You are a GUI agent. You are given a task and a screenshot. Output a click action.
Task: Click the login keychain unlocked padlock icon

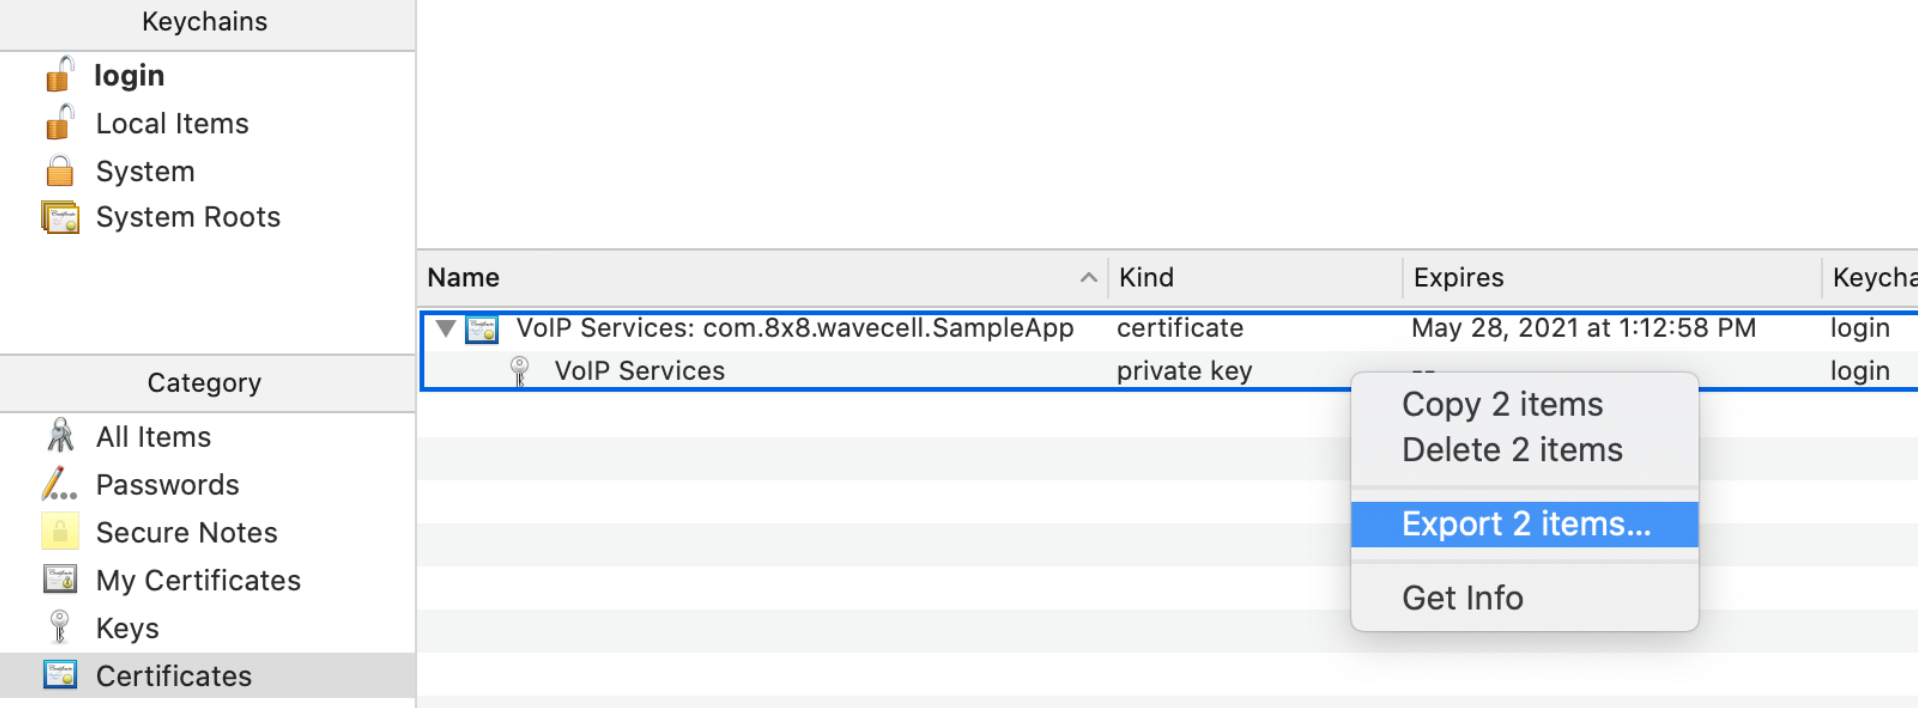60,74
